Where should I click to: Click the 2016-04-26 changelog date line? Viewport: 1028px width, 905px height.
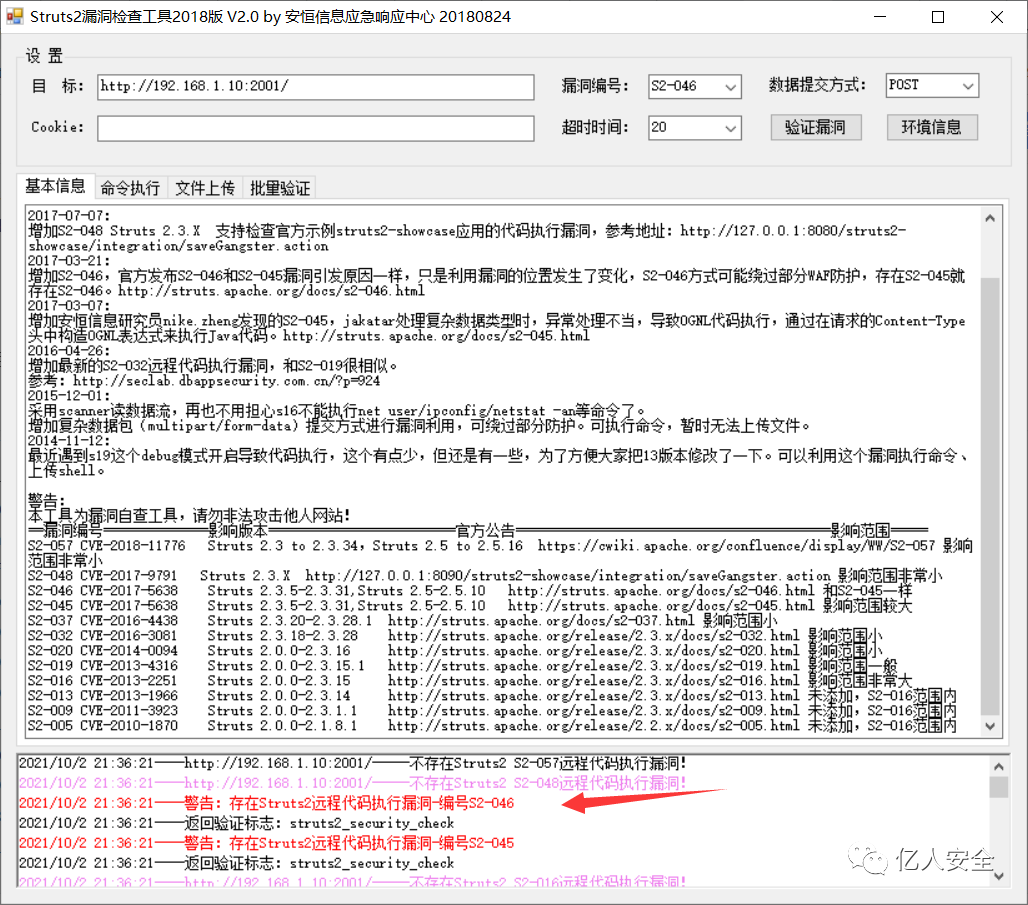[69, 351]
